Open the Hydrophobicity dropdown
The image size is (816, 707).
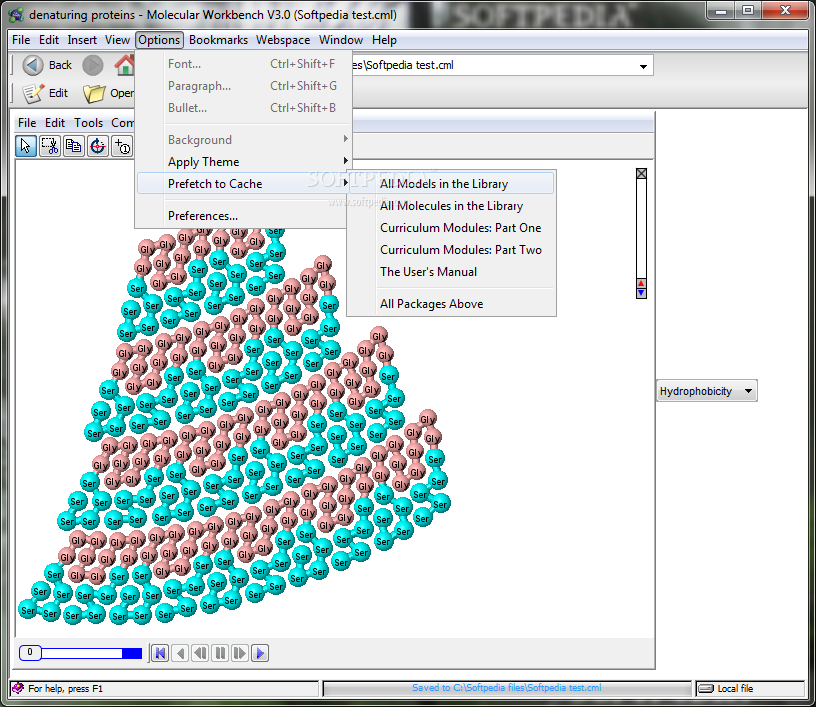707,391
